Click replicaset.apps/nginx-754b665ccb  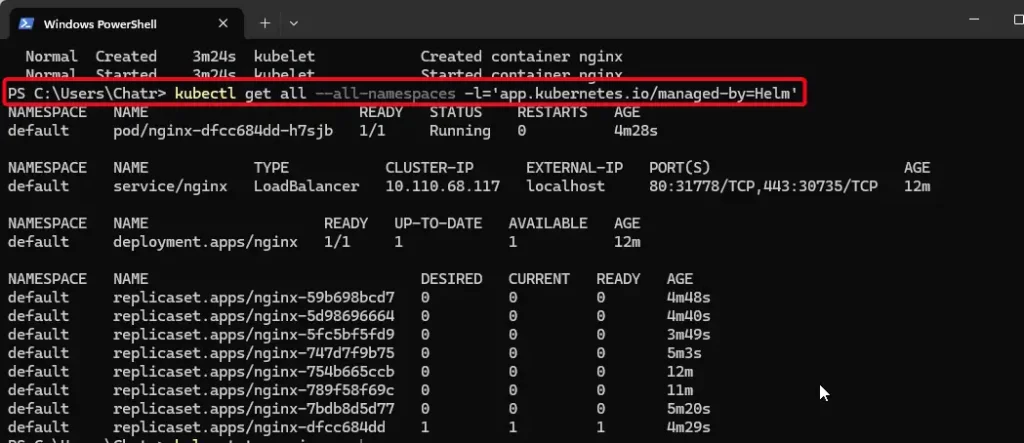pos(253,372)
